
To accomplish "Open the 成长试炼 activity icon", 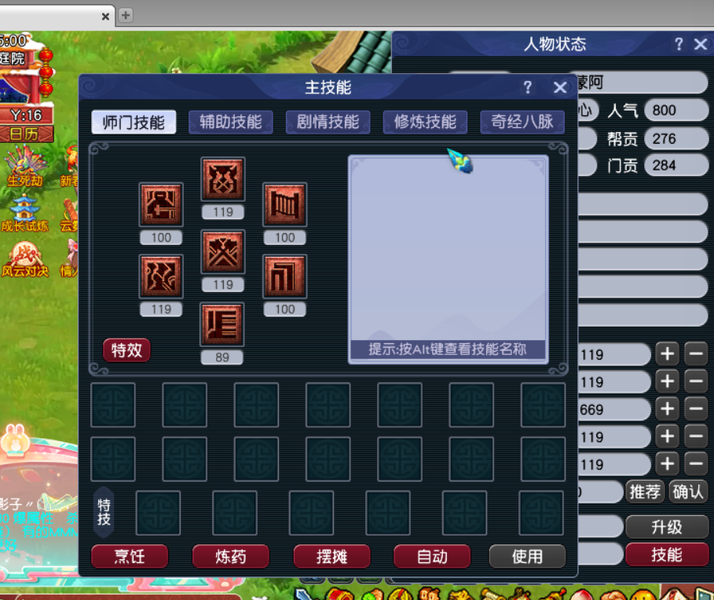I will 22,212.
